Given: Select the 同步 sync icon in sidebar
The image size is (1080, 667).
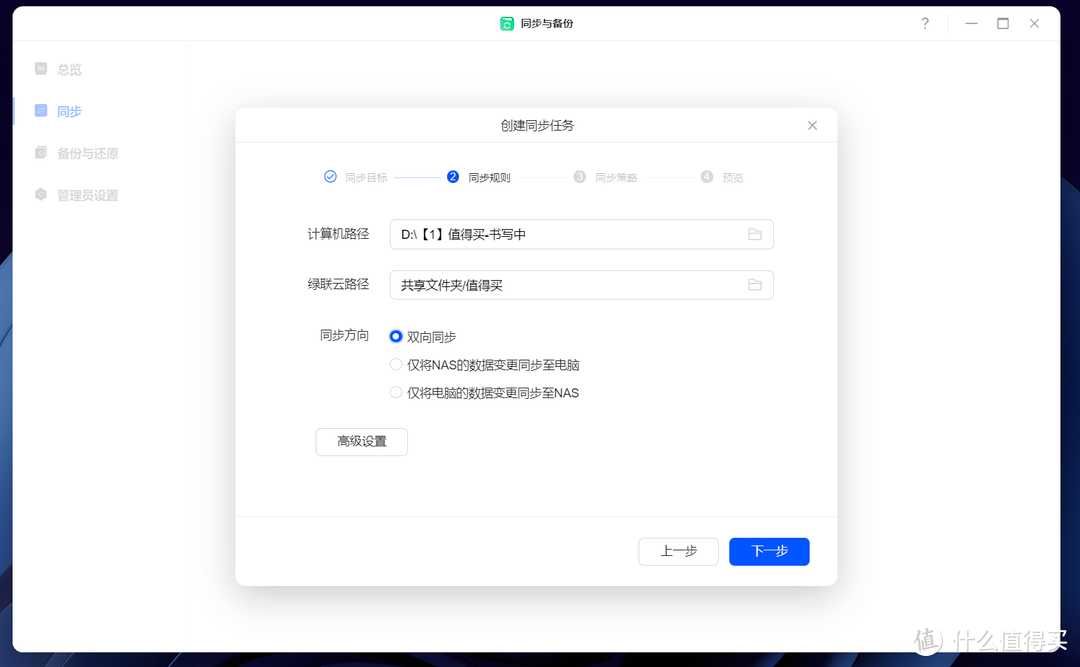Looking at the screenshot, I should (42, 111).
